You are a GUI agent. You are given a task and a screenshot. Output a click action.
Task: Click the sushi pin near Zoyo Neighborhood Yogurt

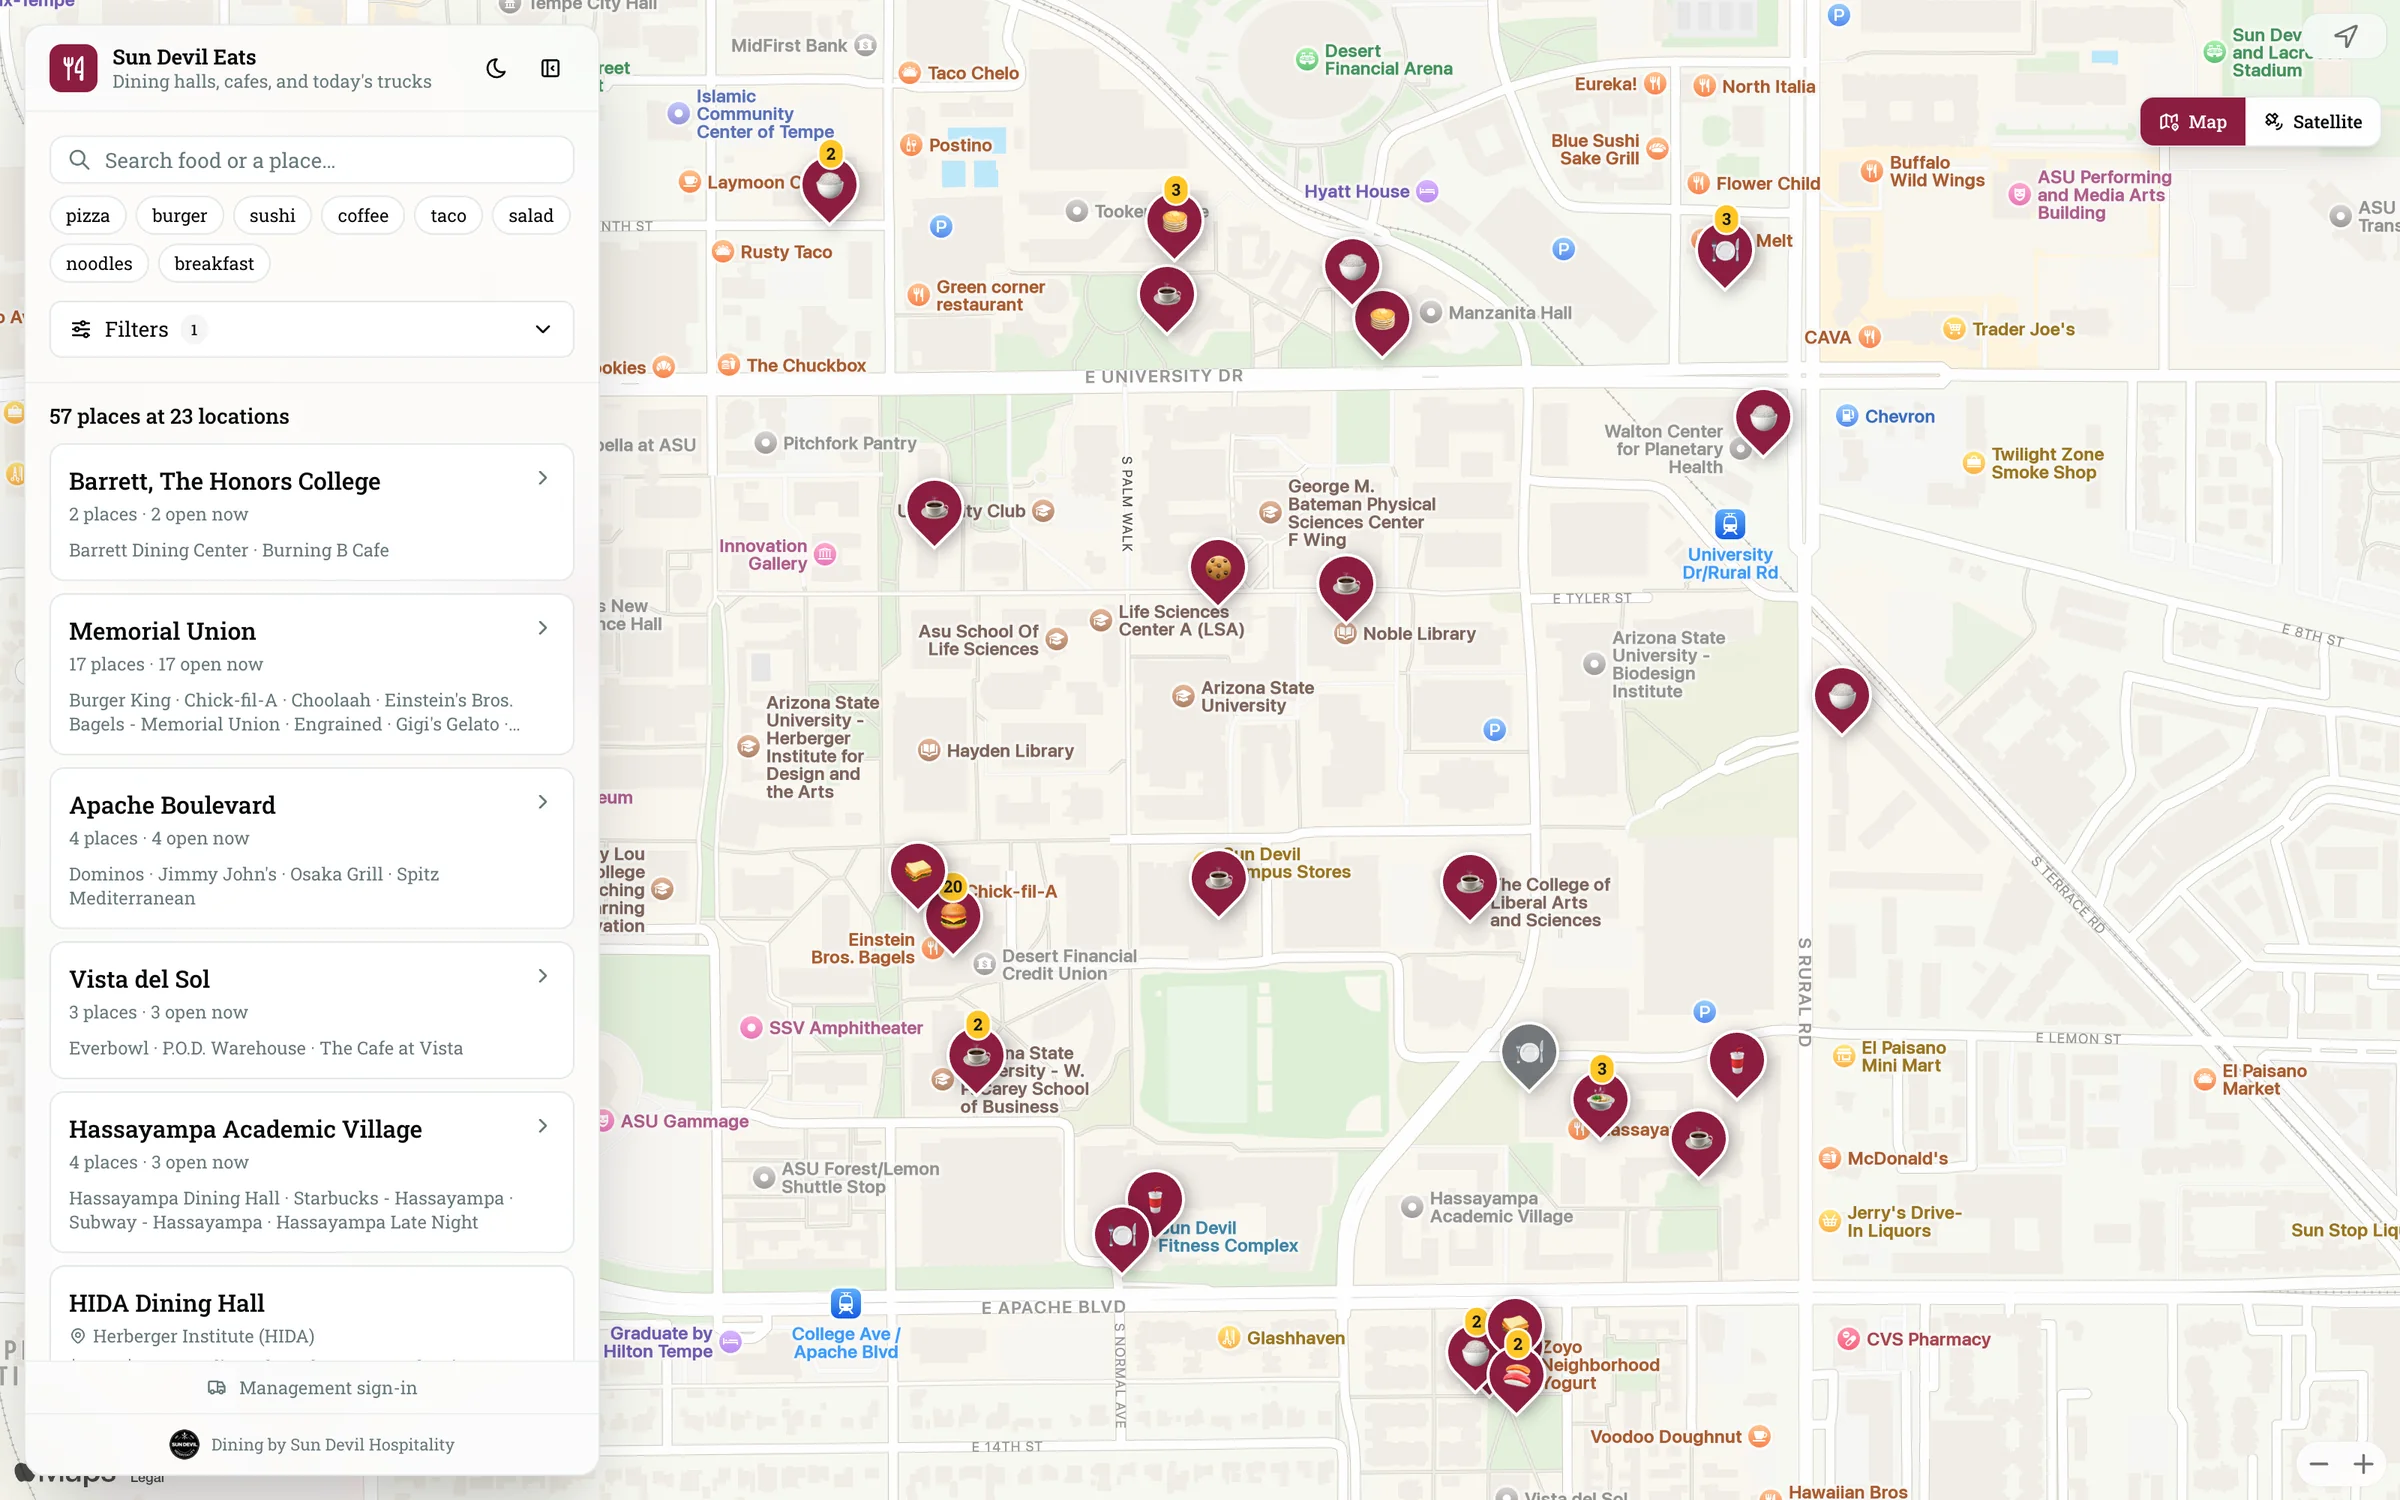(1516, 1380)
